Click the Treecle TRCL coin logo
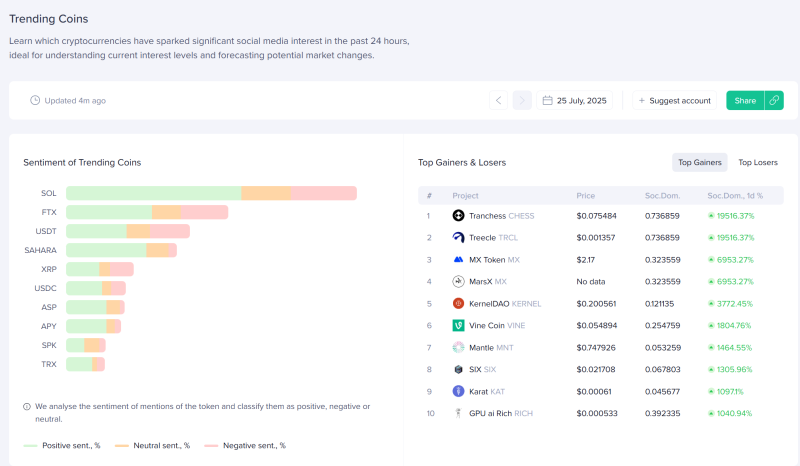Viewport: 800px width, 466px height. click(x=458, y=238)
